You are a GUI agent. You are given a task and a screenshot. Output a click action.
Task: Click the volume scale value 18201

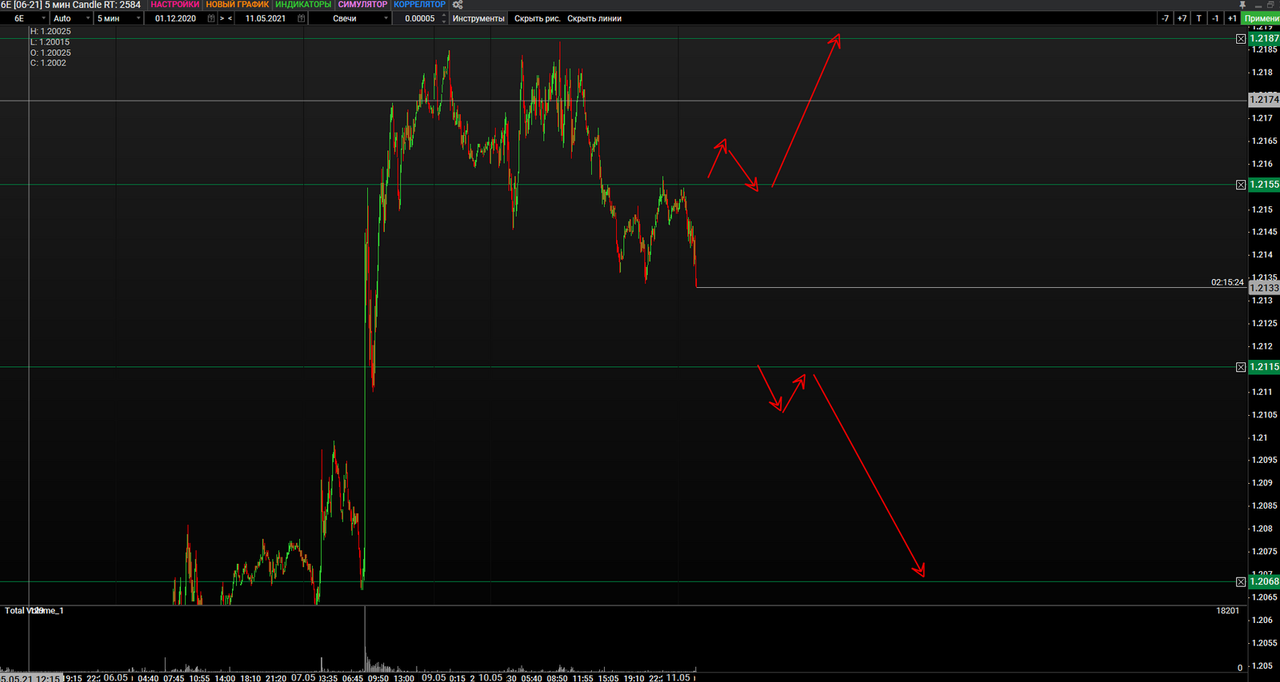(x=1228, y=610)
